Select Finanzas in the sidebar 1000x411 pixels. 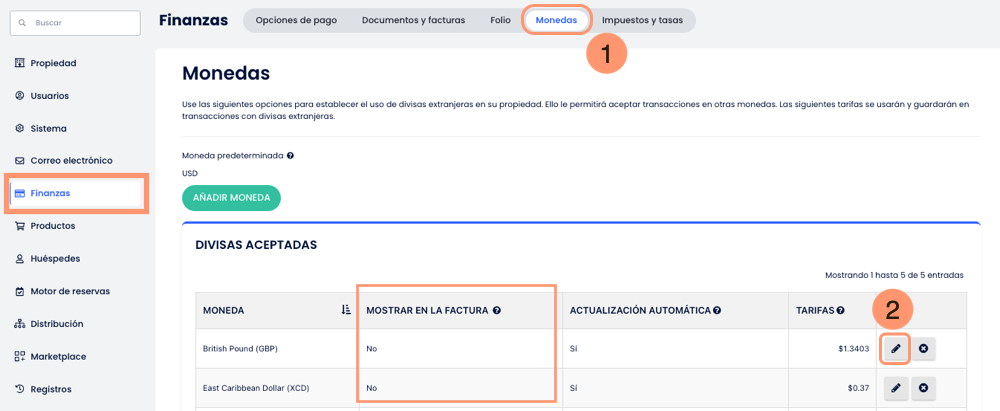tap(50, 193)
